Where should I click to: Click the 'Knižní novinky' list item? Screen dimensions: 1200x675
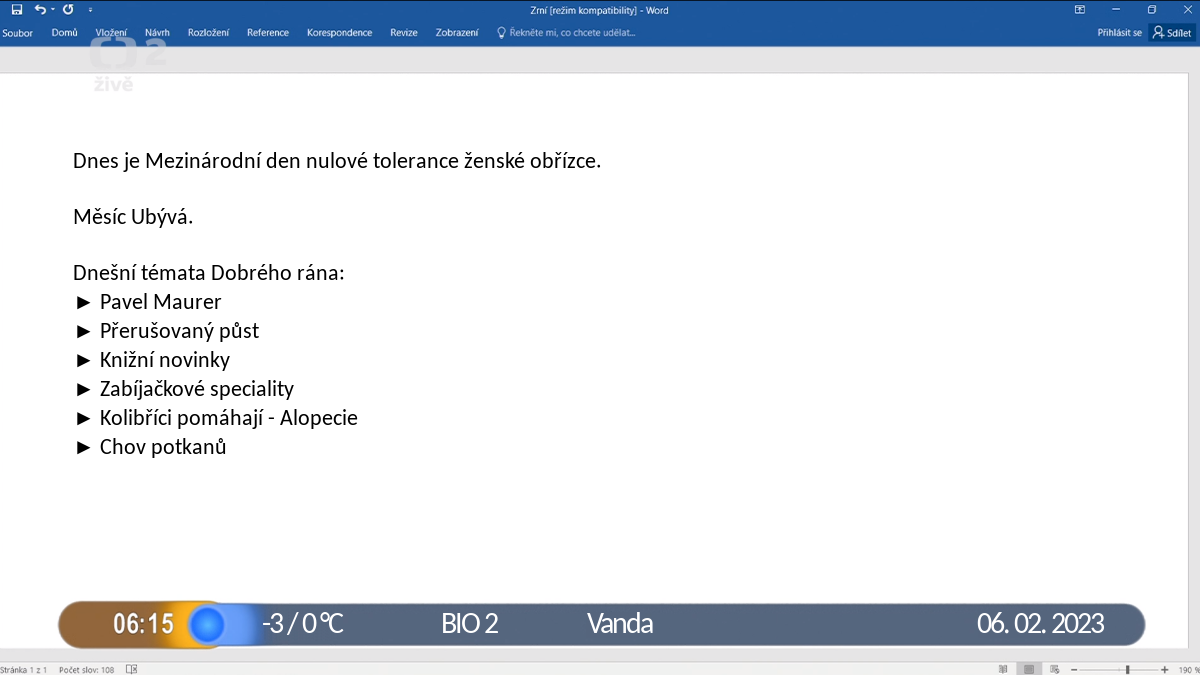point(165,360)
